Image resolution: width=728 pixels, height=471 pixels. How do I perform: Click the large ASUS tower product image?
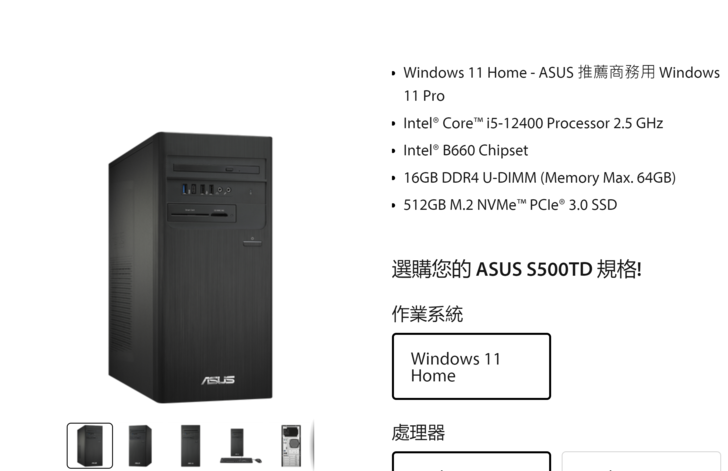pos(190,267)
